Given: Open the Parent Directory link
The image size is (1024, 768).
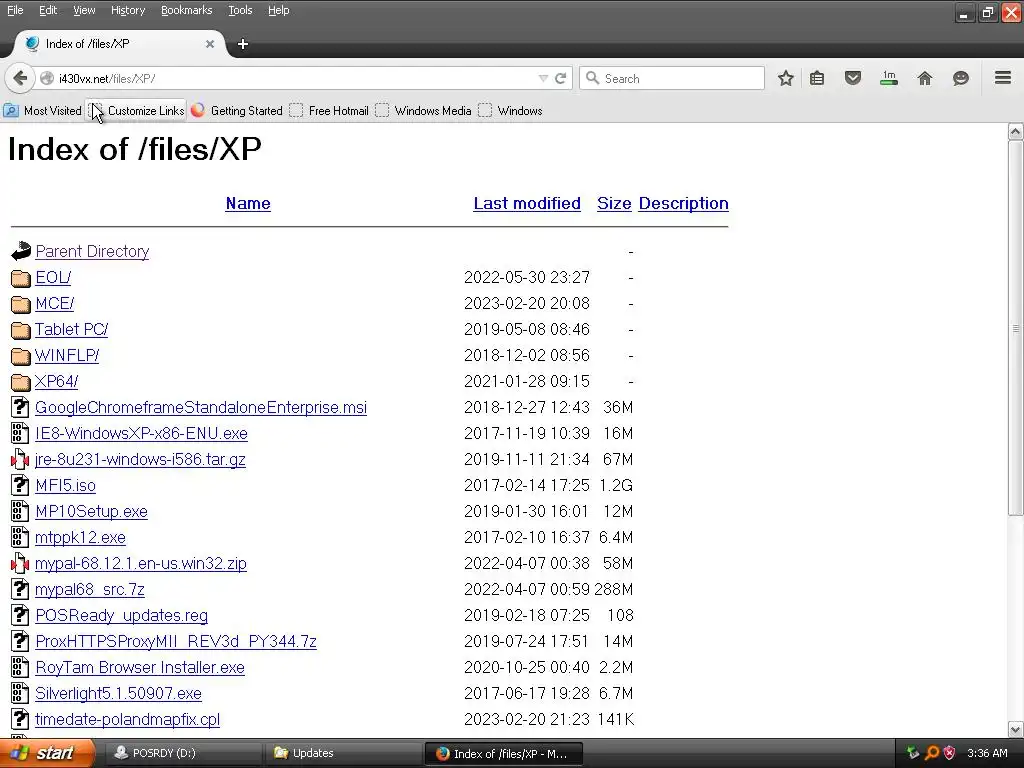Looking at the screenshot, I should pos(92,251).
